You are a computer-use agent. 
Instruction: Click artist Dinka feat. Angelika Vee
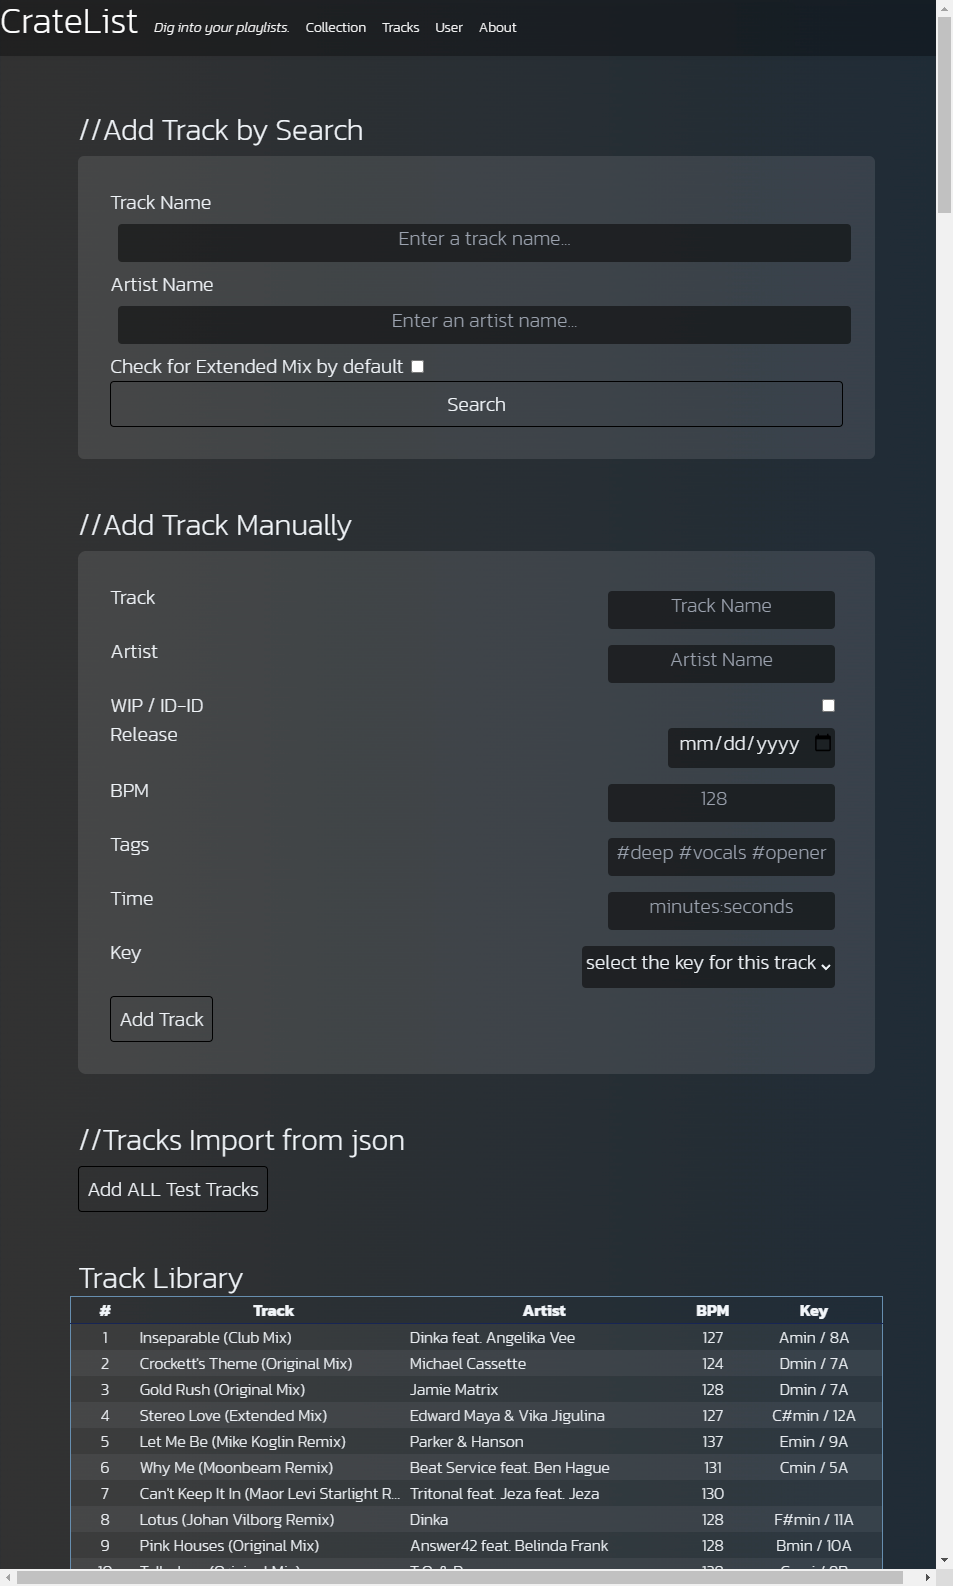click(x=492, y=1338)
